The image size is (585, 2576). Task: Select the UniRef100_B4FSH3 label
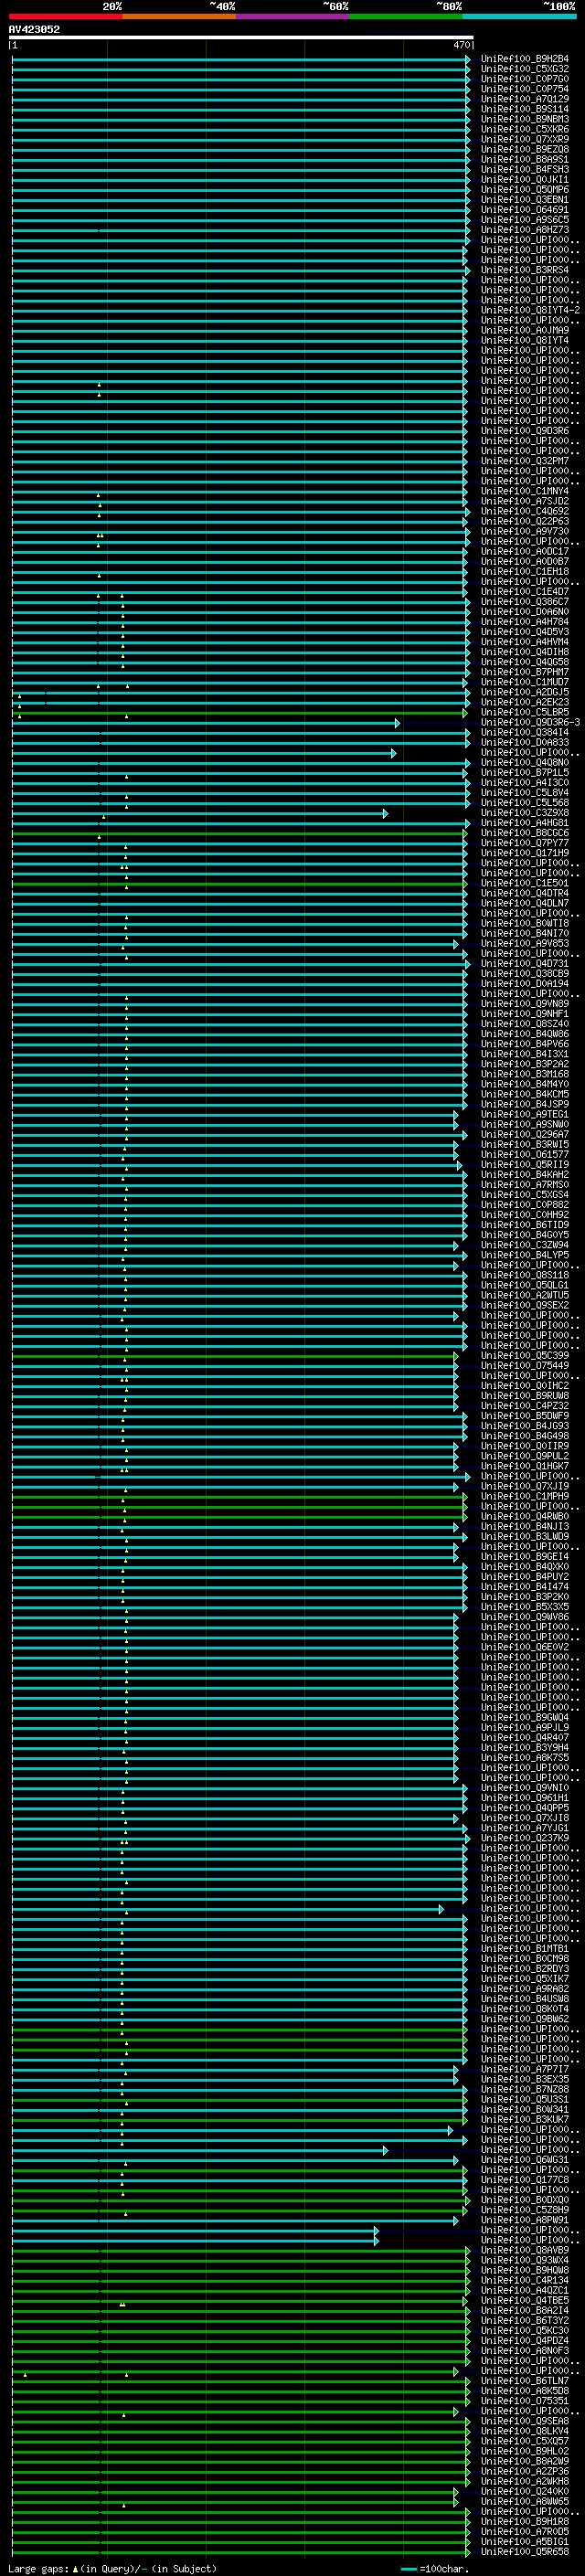[x=525, y=169]
